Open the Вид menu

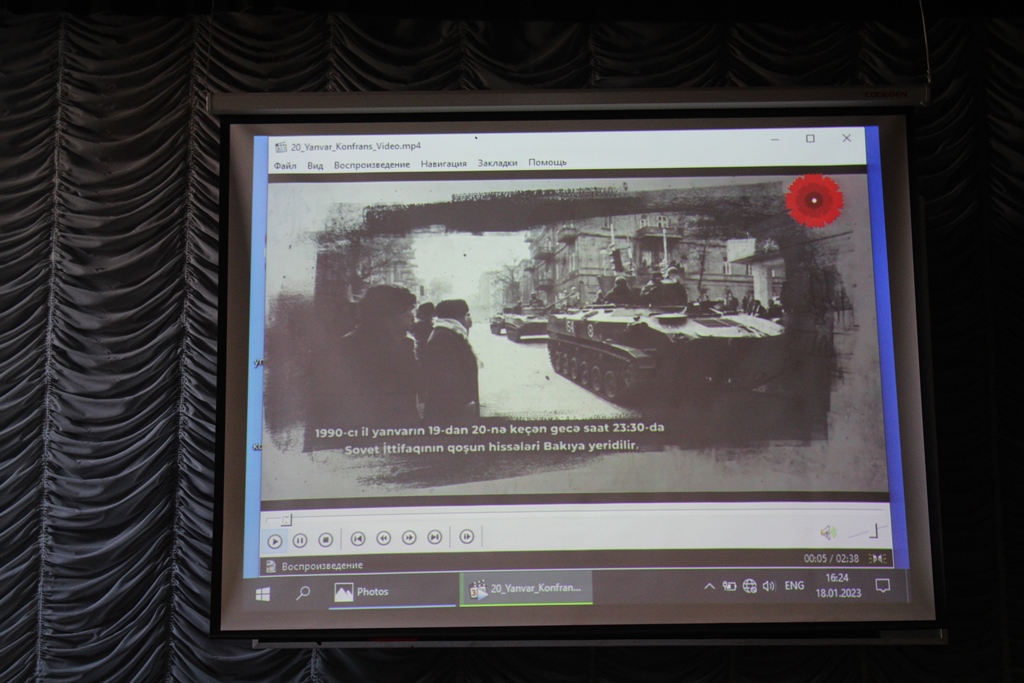tap(315, 165)
